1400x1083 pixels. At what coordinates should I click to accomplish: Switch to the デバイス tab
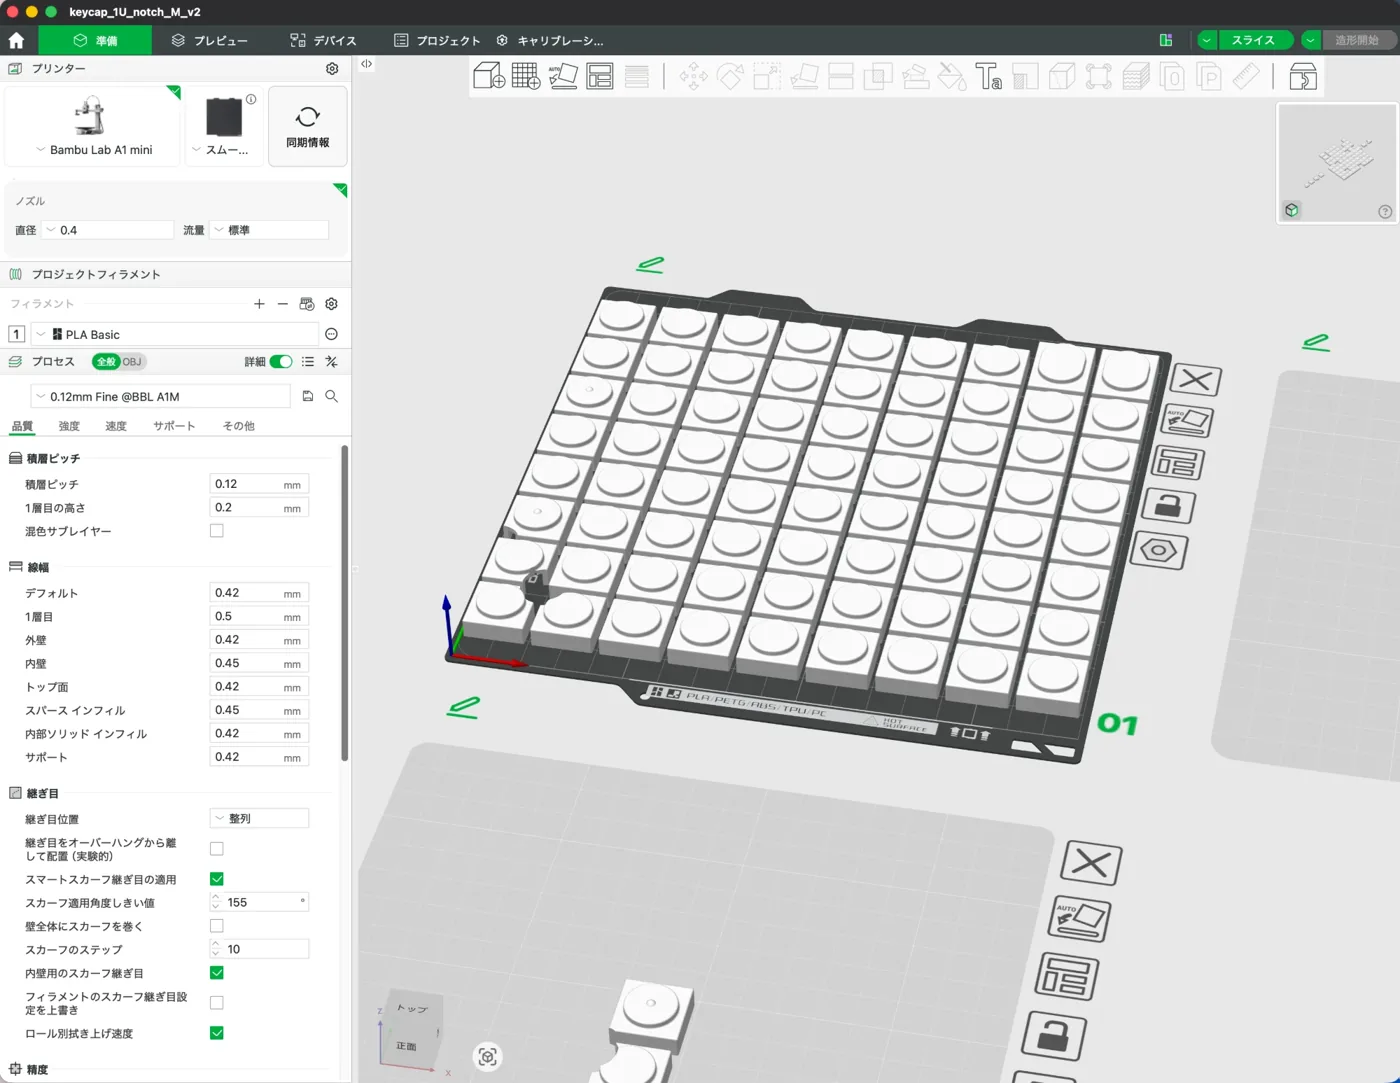[x=323, y=40]
